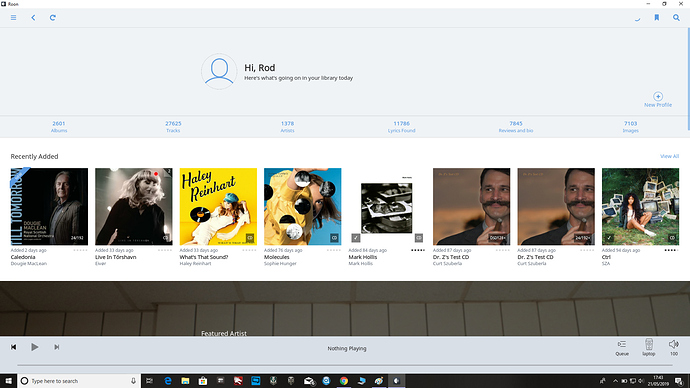Viewport: 690px width, 388px height.
Task: Set star rating for Ctrl album
Action: click(x=671, y=250)
